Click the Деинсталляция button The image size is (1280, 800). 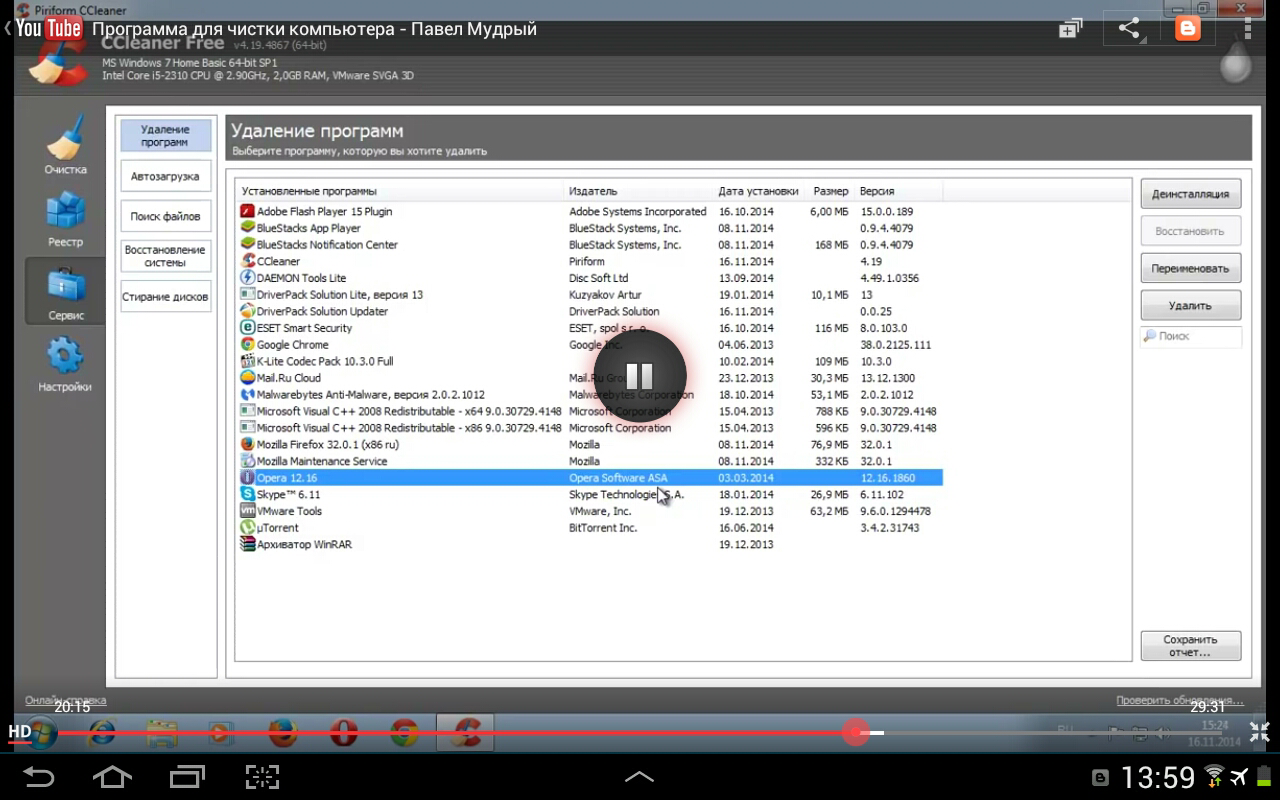[x=1190, y=194]
